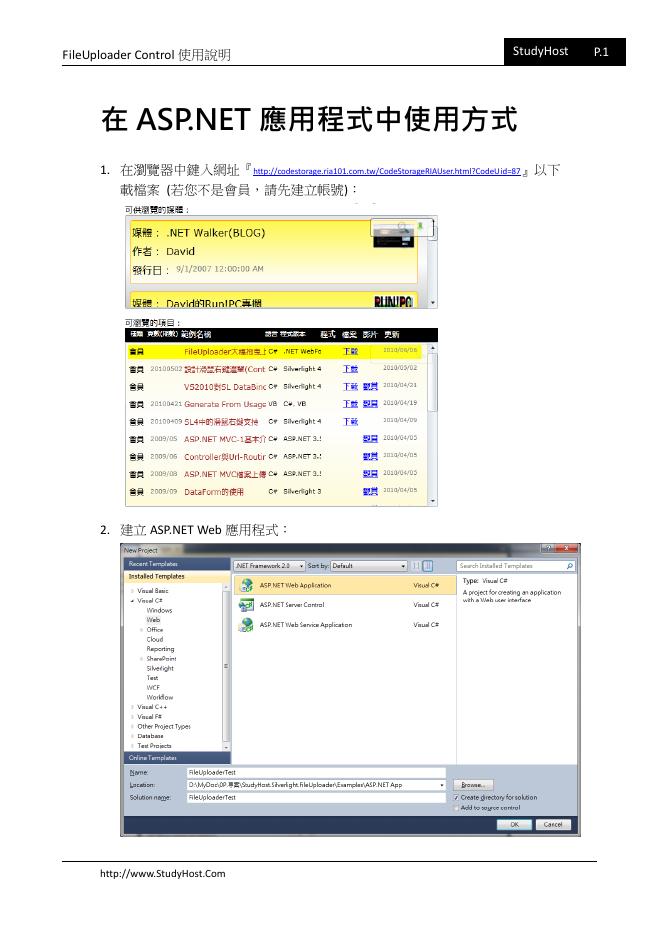Click the search magnifier in Search Installed Templates
662x936 pixels.
coord(569,565)
